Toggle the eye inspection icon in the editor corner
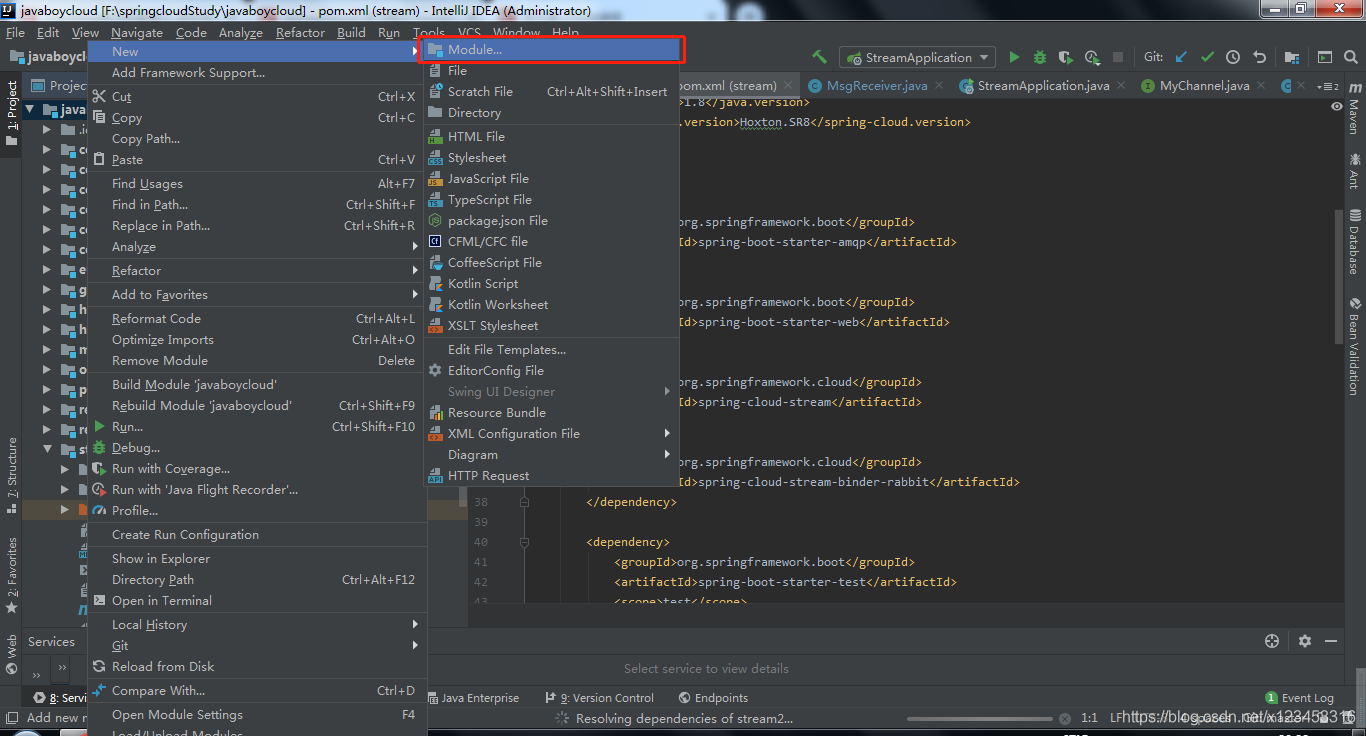Screen dimensions: 1366x736 click(x=1337, y=105)
